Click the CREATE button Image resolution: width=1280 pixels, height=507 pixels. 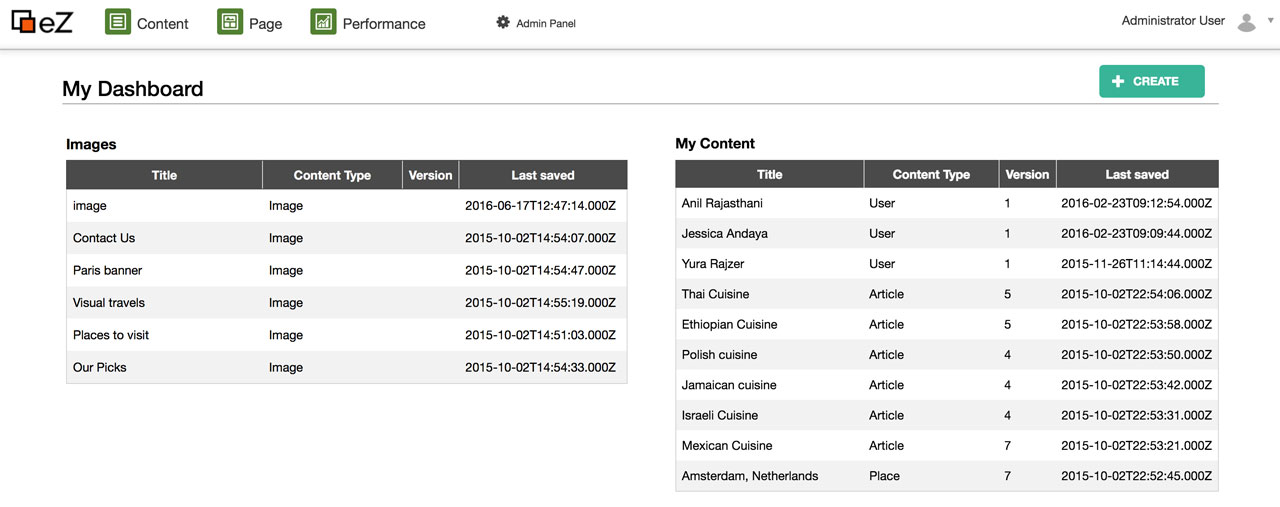coord(1152,81)
